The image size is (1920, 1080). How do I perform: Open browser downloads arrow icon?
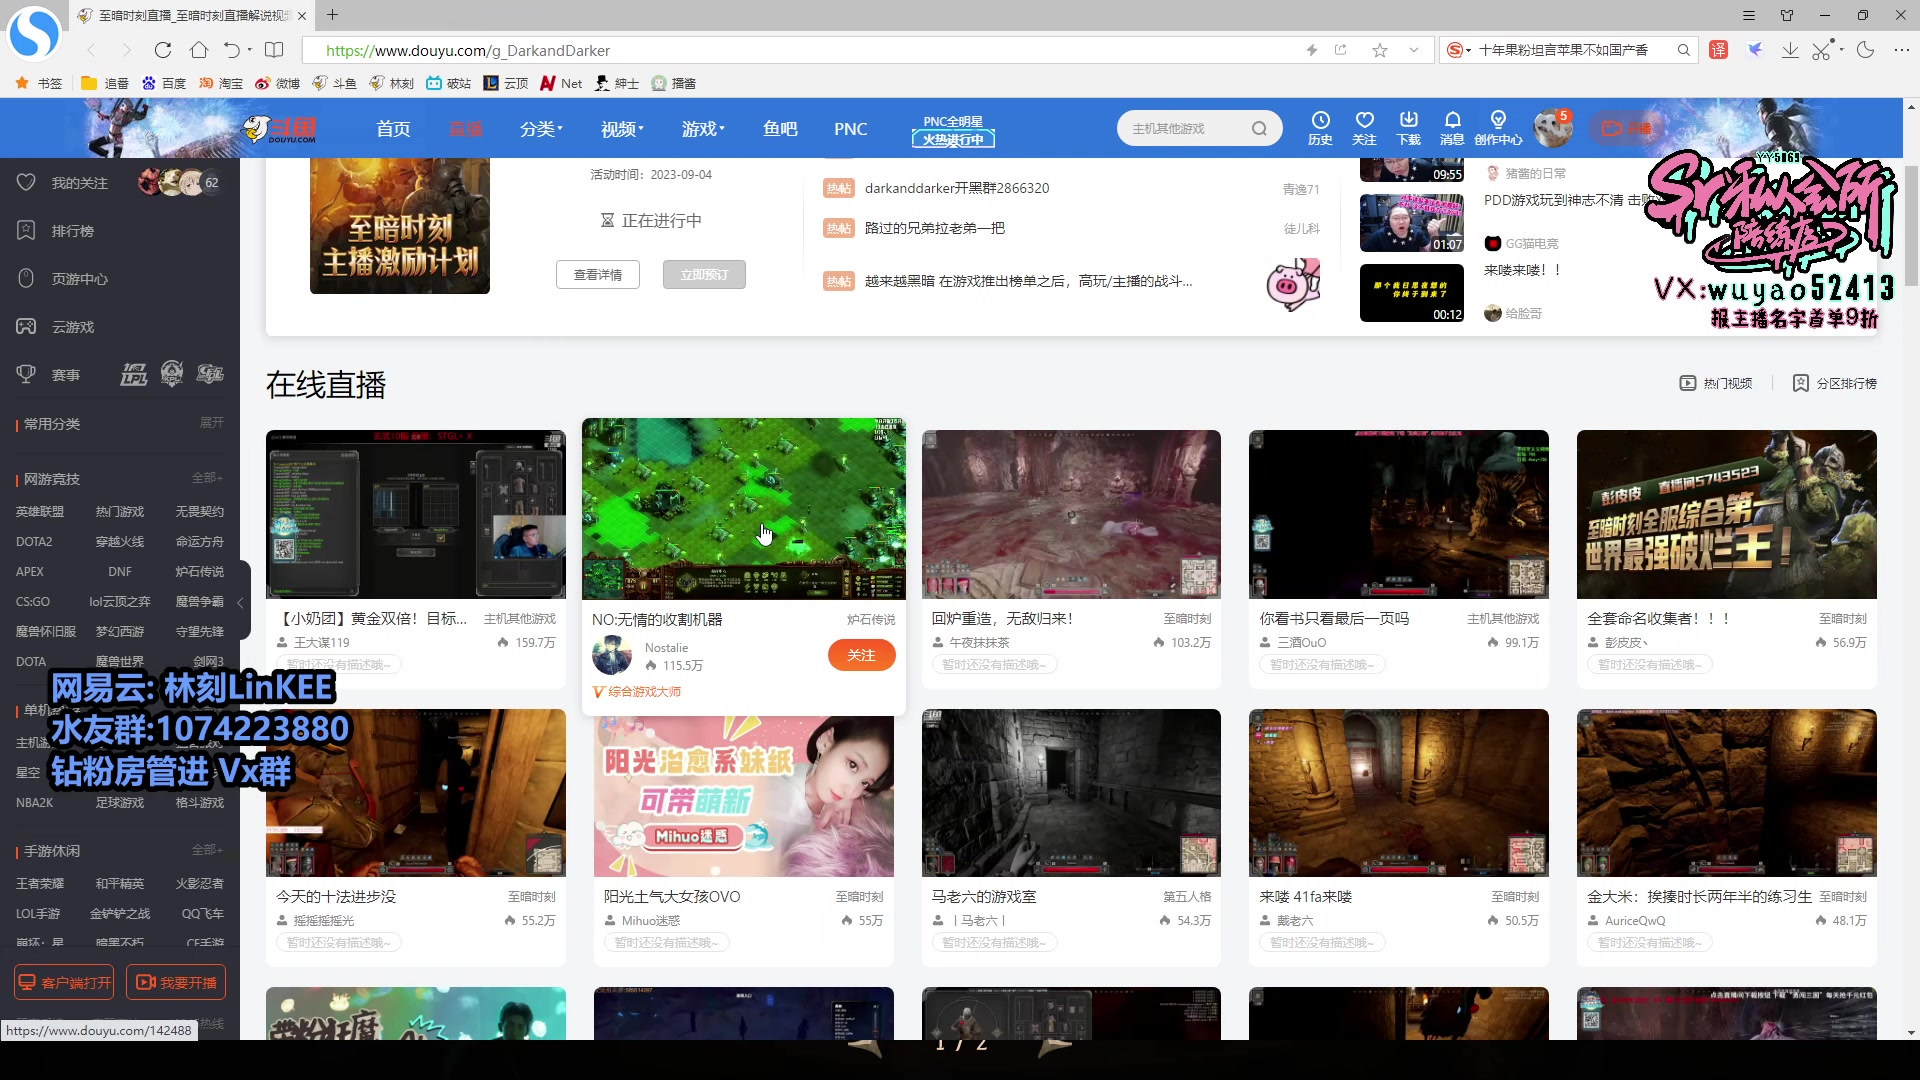(x=1790, y=50)
